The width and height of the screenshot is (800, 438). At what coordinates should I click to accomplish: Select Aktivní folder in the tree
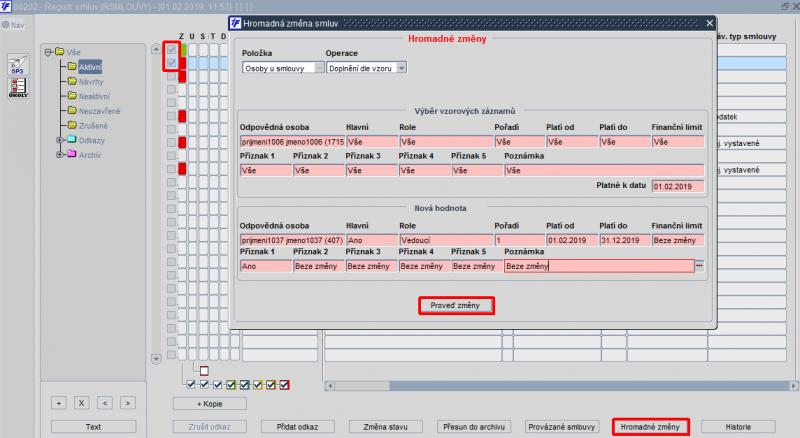(90, 67)
